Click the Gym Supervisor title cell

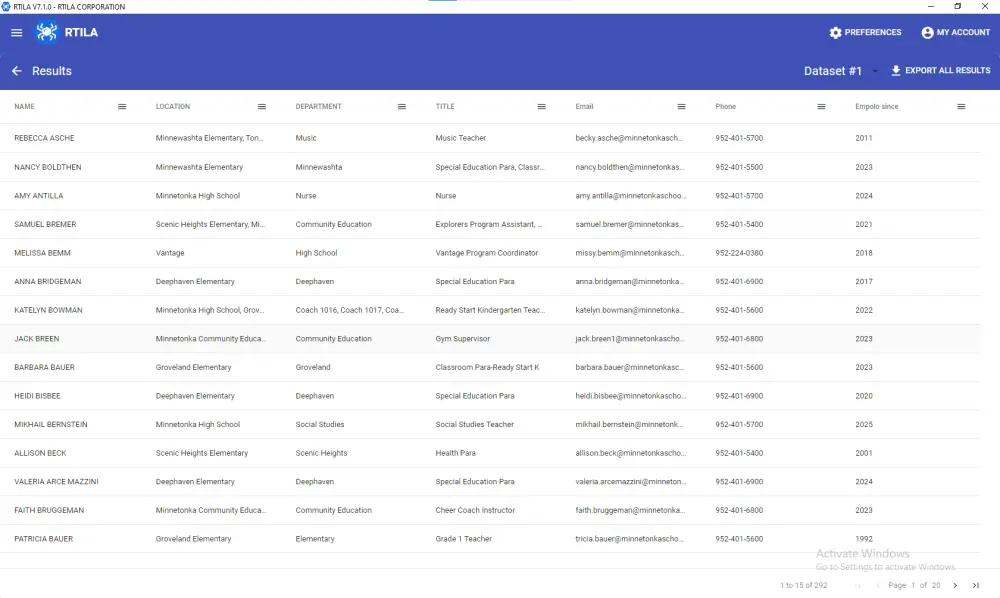pyautogui.click(x=462, y=339)
